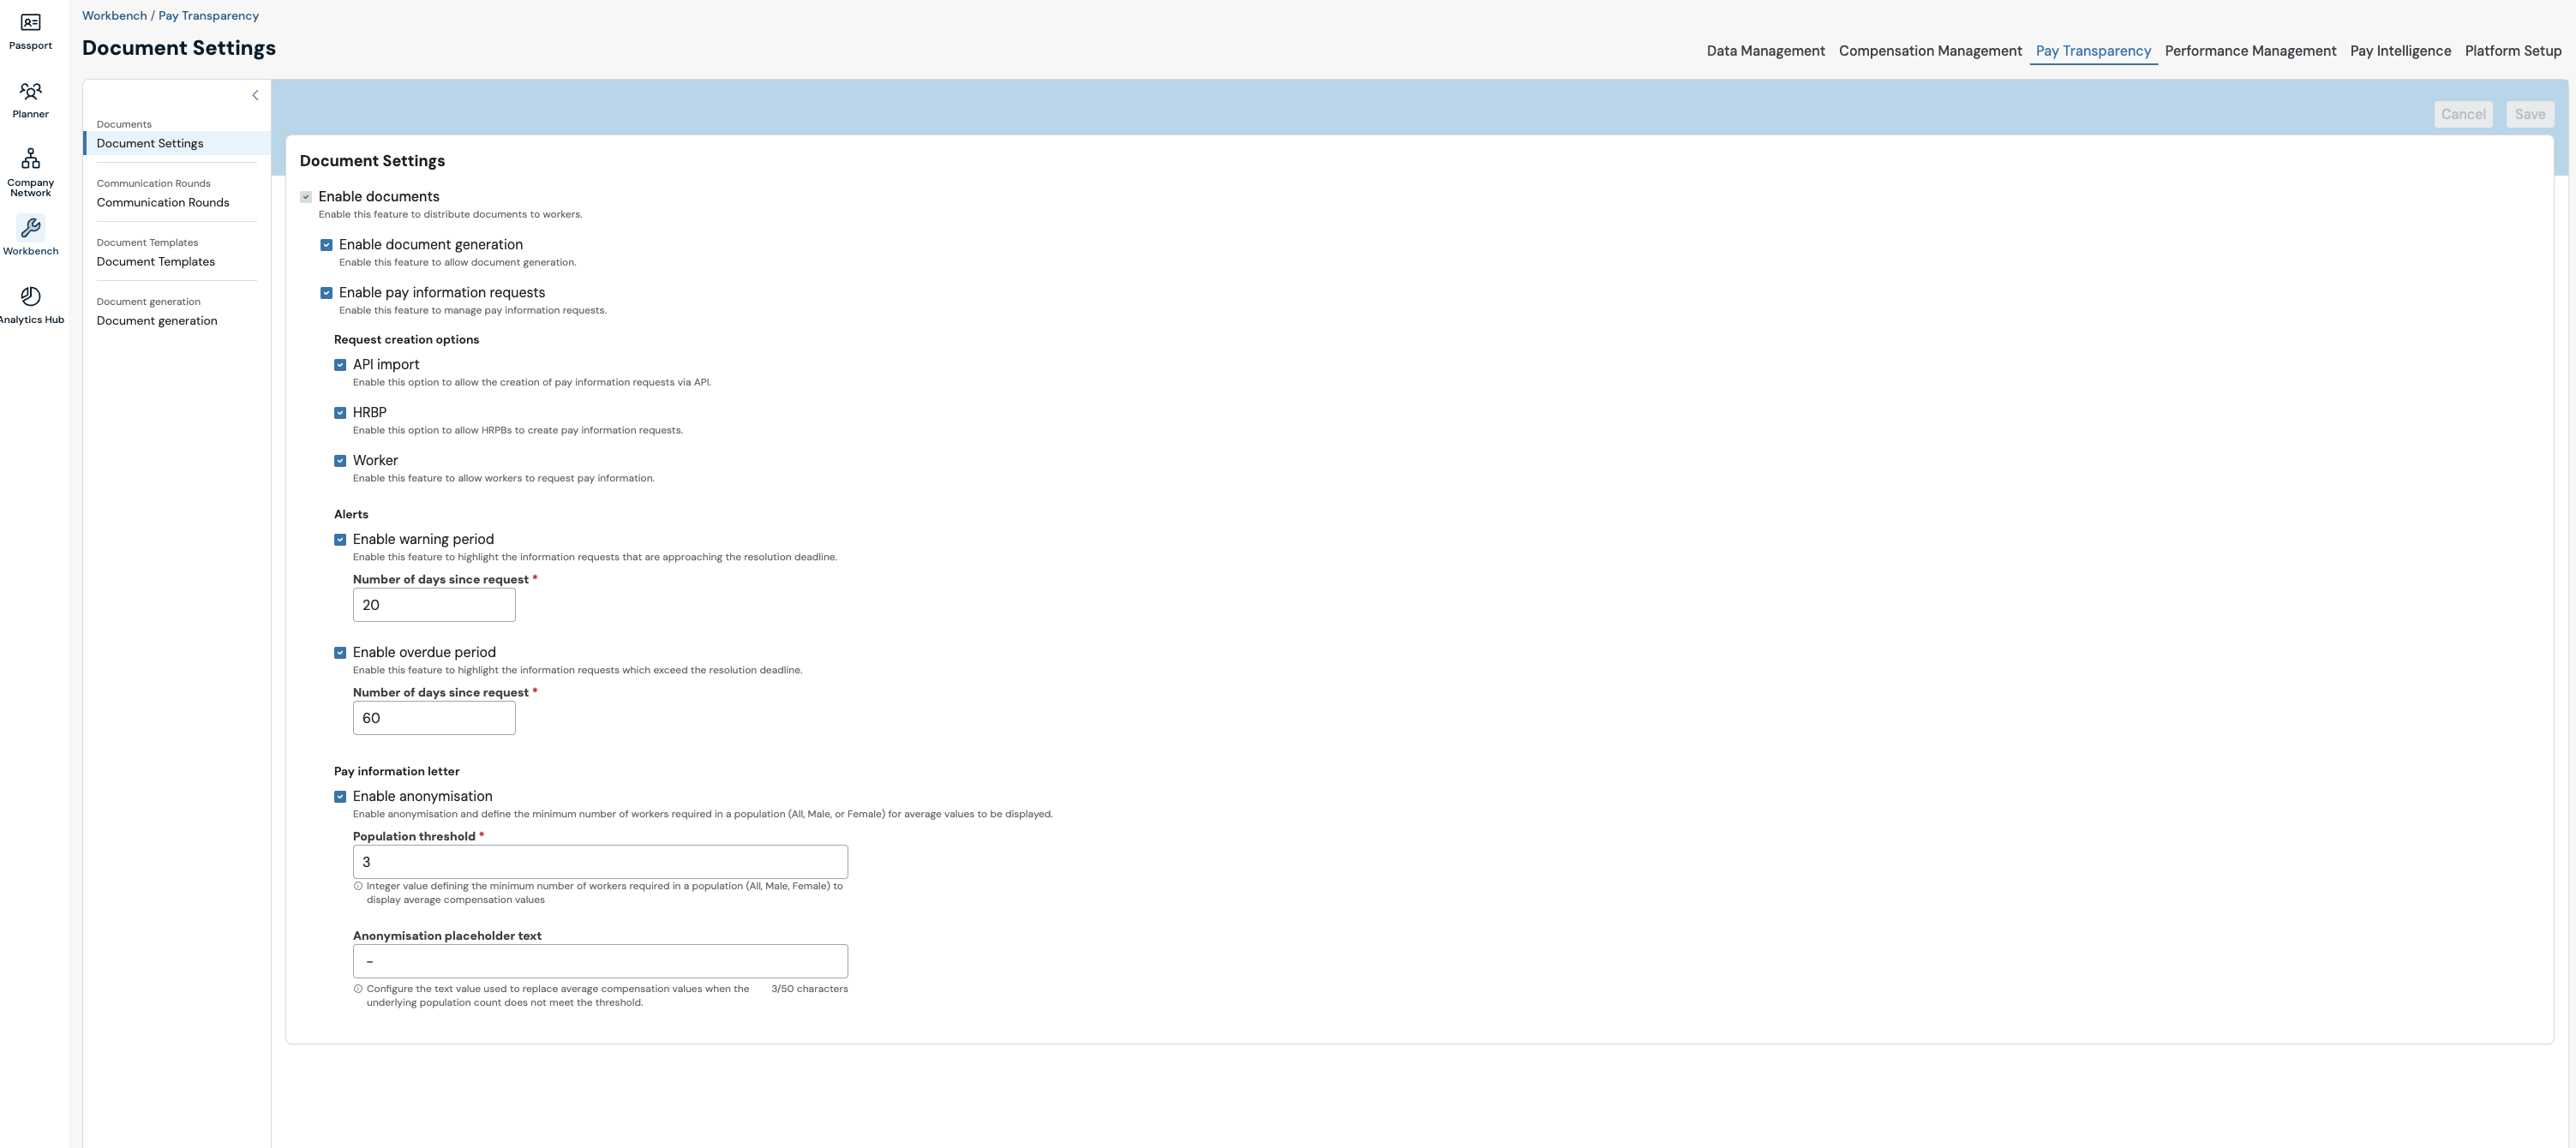Open Document Templates in side menu

click(x=156, y=262)
